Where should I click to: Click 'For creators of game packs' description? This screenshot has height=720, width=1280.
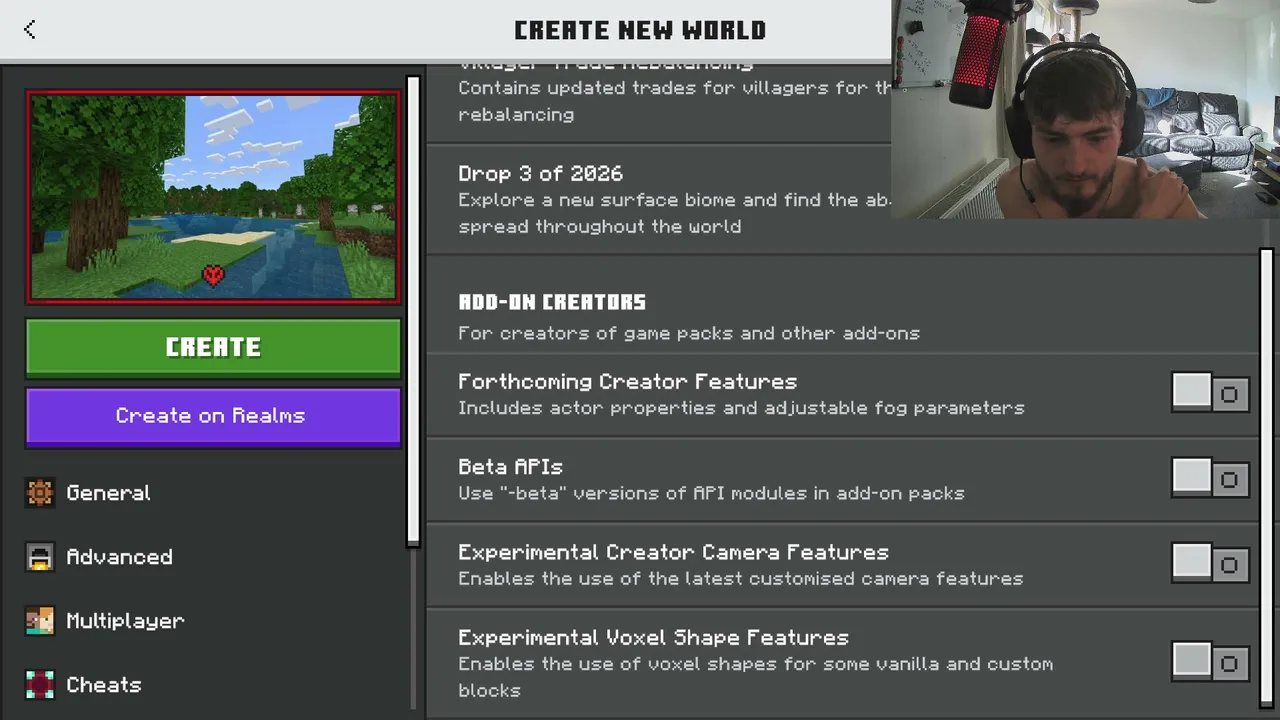coord(689,333)
